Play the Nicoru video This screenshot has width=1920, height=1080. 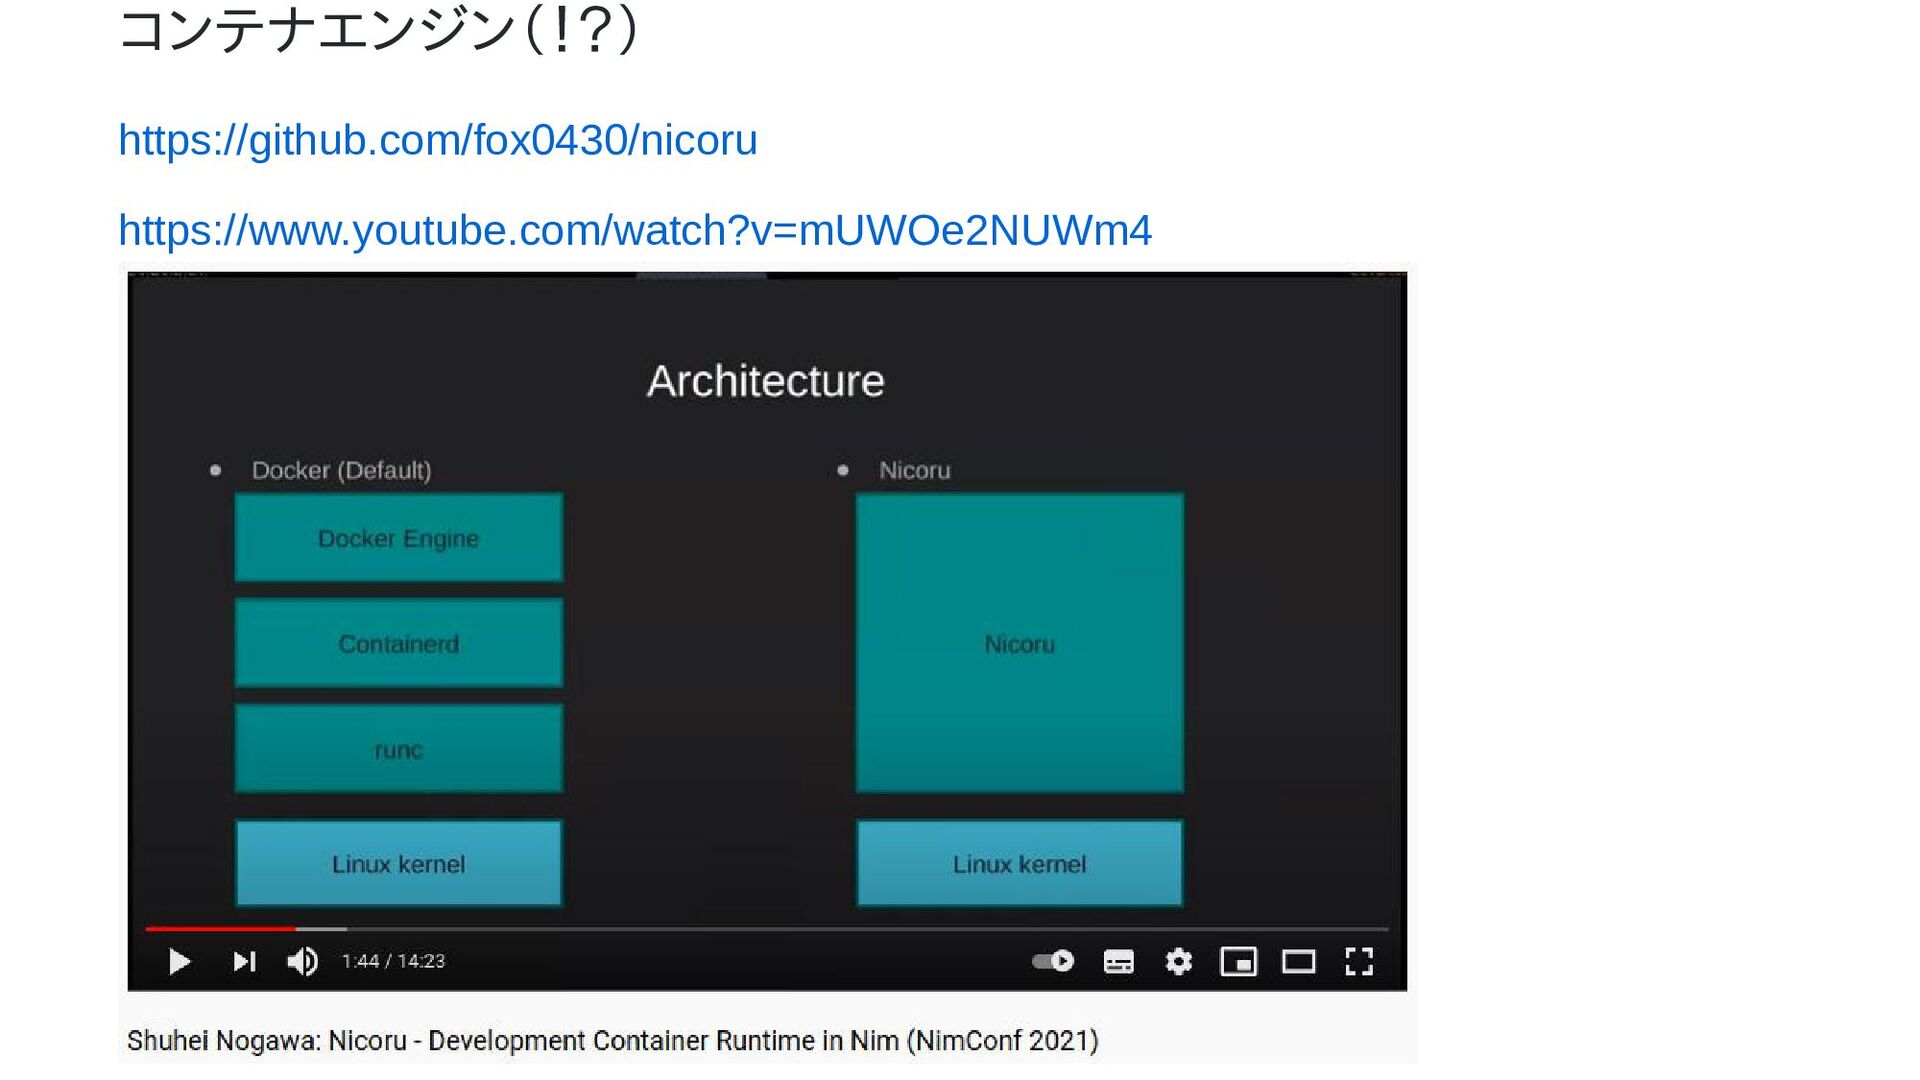click(180, 962)
